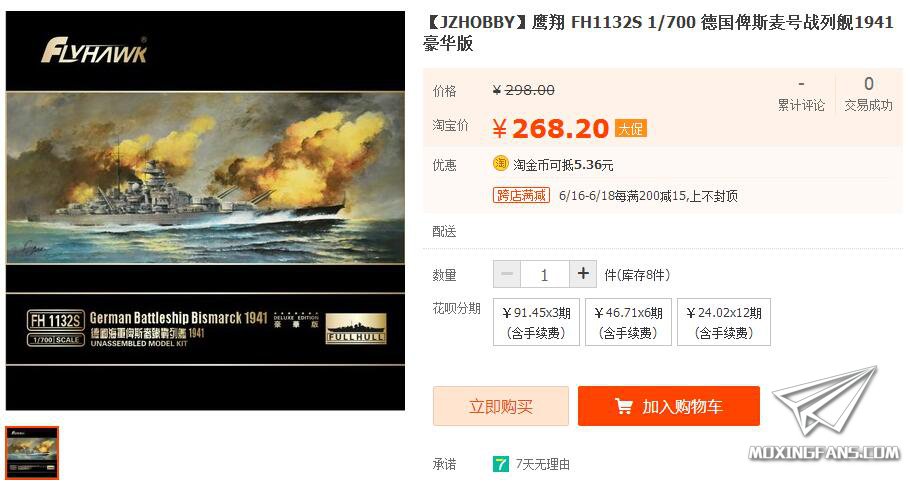Select the ¥24.02x12期 installment option
This screenshot has height=488, width=910.
click(x=724, y=322)
